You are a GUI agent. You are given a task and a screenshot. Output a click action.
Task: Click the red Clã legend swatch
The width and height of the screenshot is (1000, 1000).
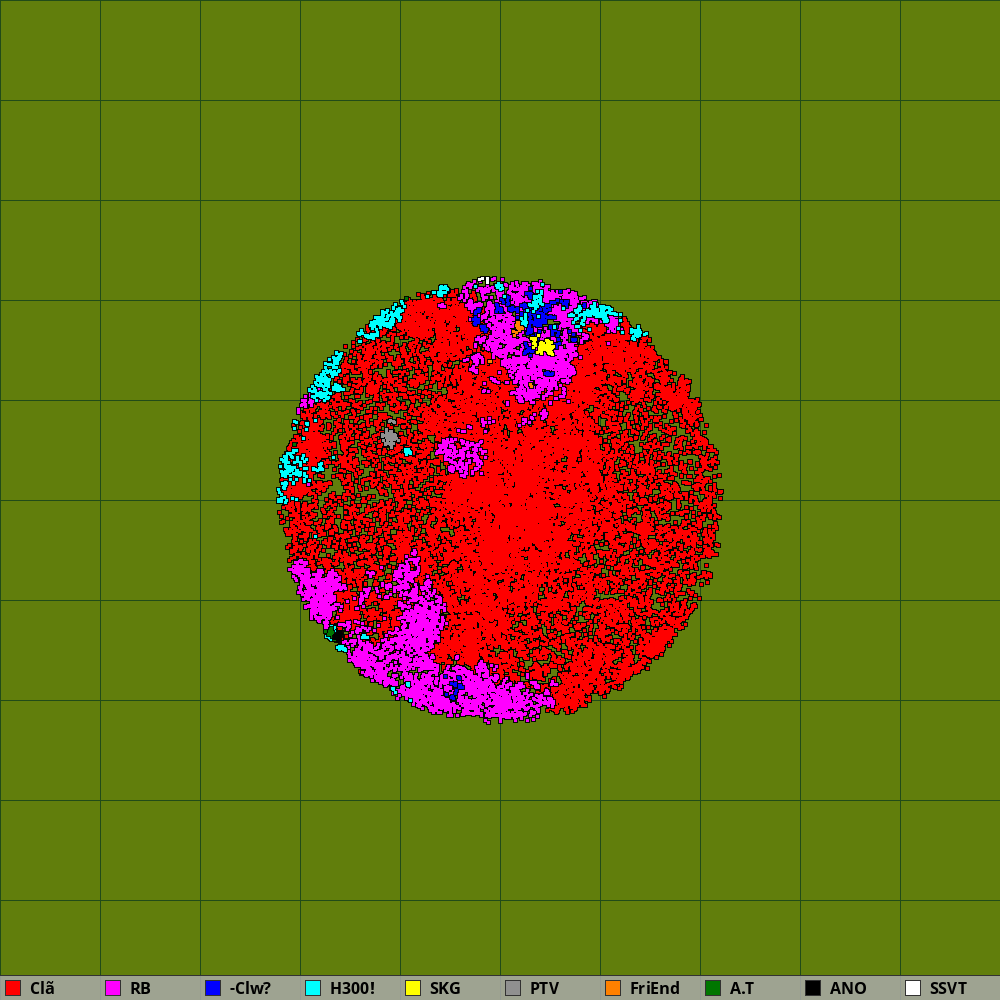pos(13,988)
